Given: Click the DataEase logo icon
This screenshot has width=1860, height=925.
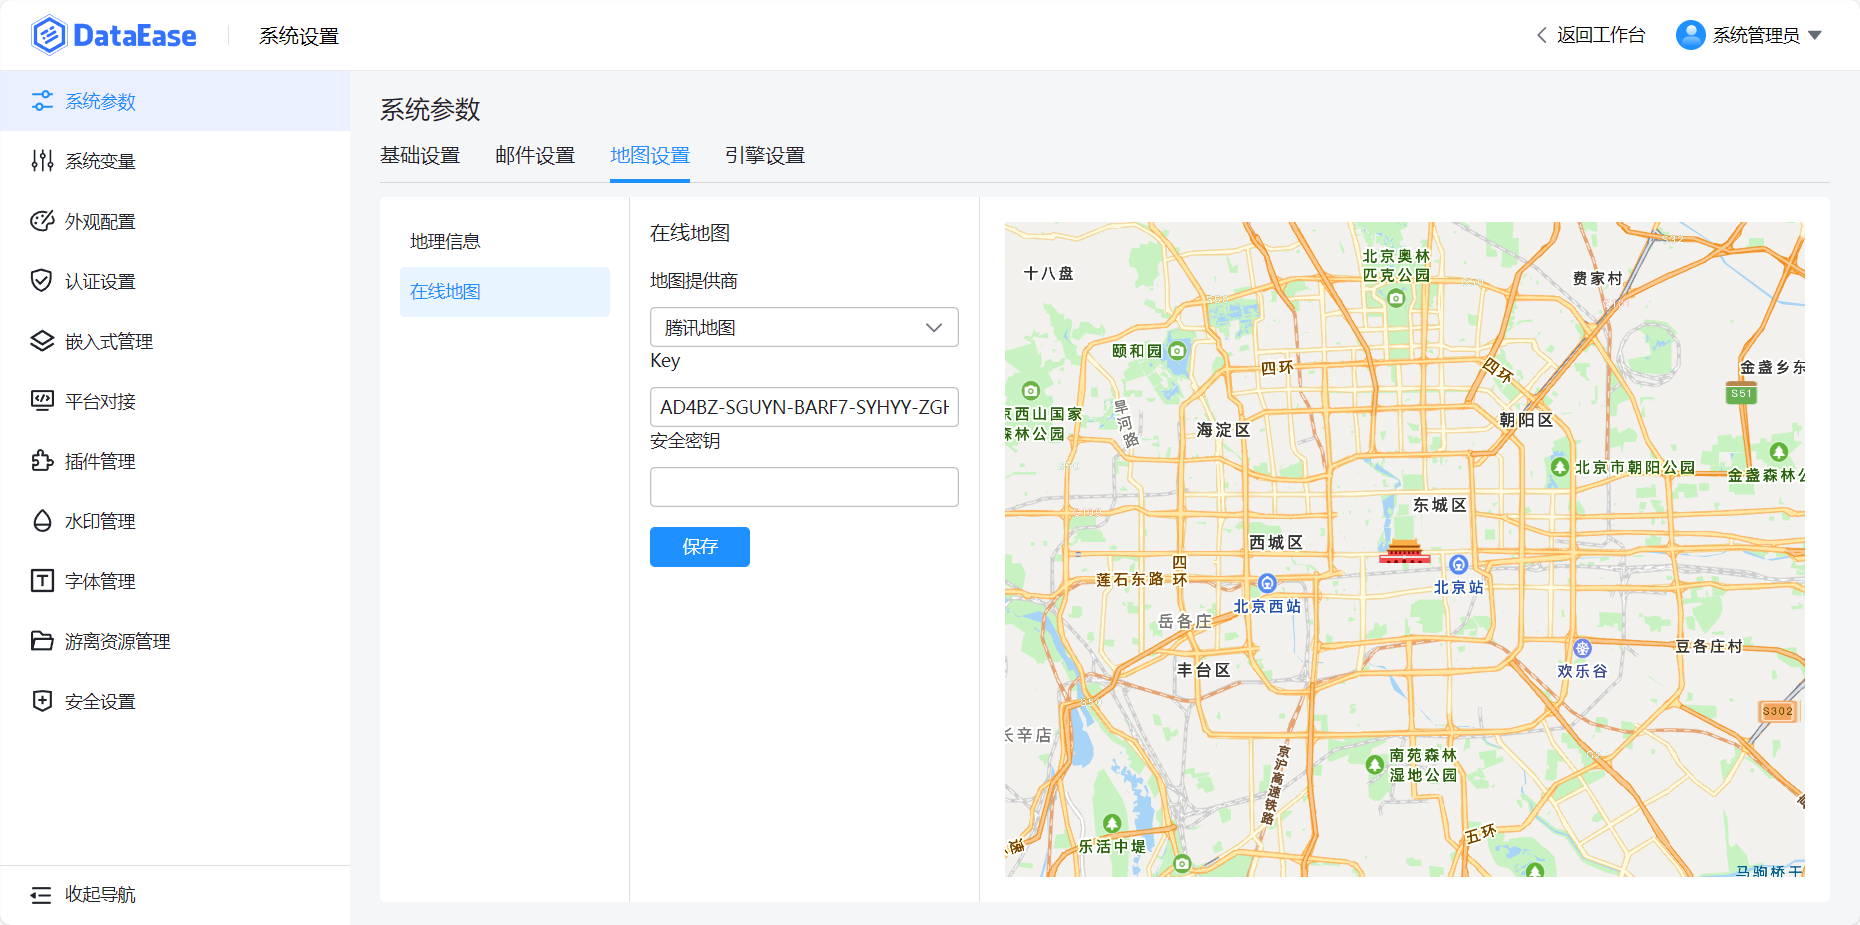Looking at the screenshot, I should pyautogui.click(x=49, y=35).
